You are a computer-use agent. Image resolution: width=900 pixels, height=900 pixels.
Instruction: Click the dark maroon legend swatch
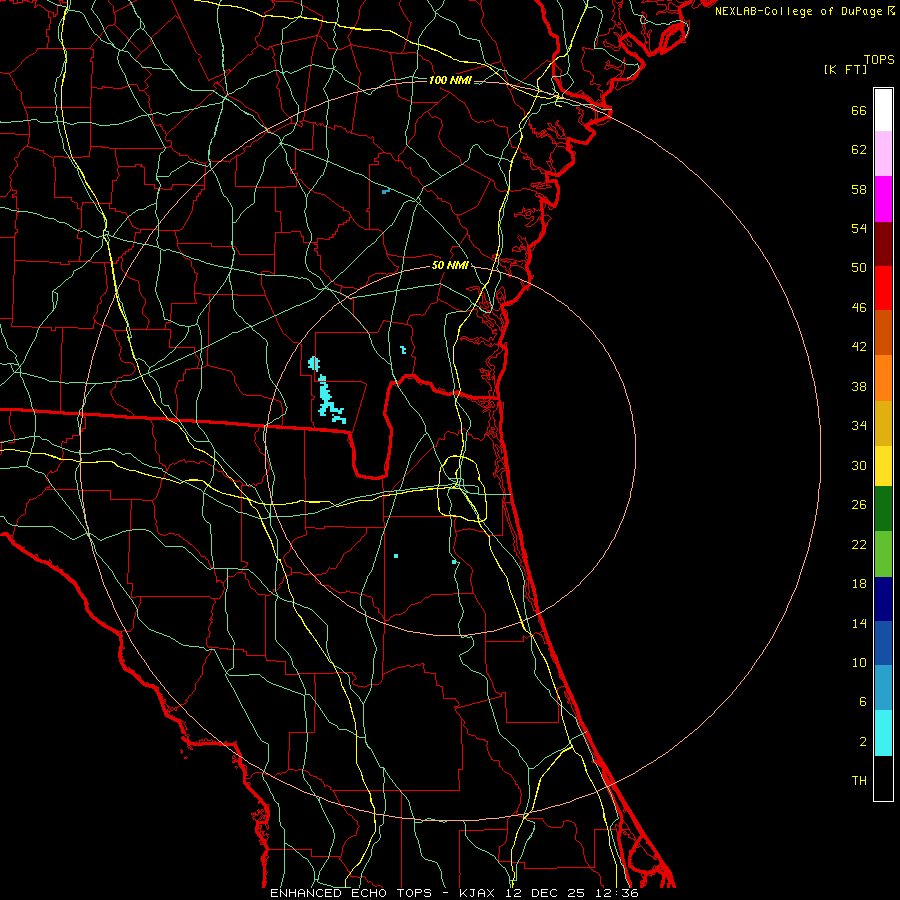[x=883, y=243]
